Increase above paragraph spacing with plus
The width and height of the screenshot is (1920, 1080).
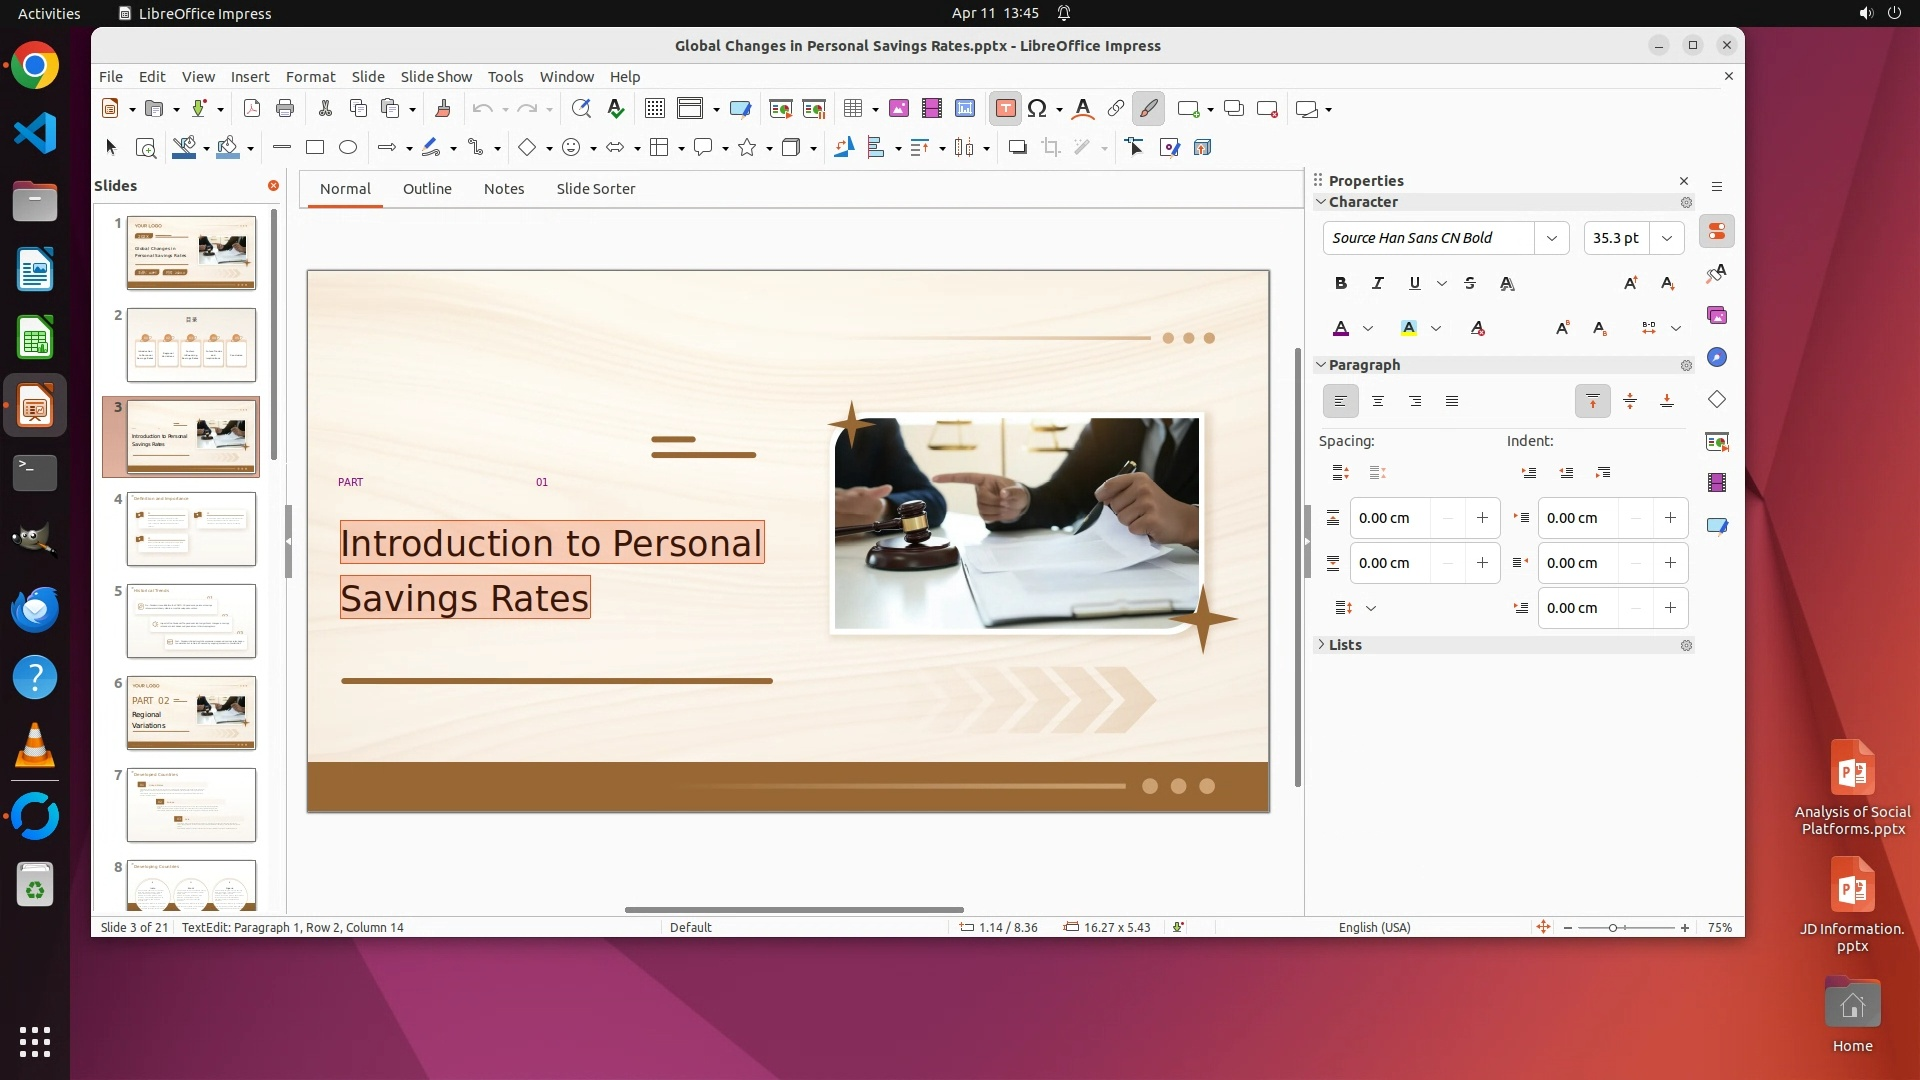1482,518
